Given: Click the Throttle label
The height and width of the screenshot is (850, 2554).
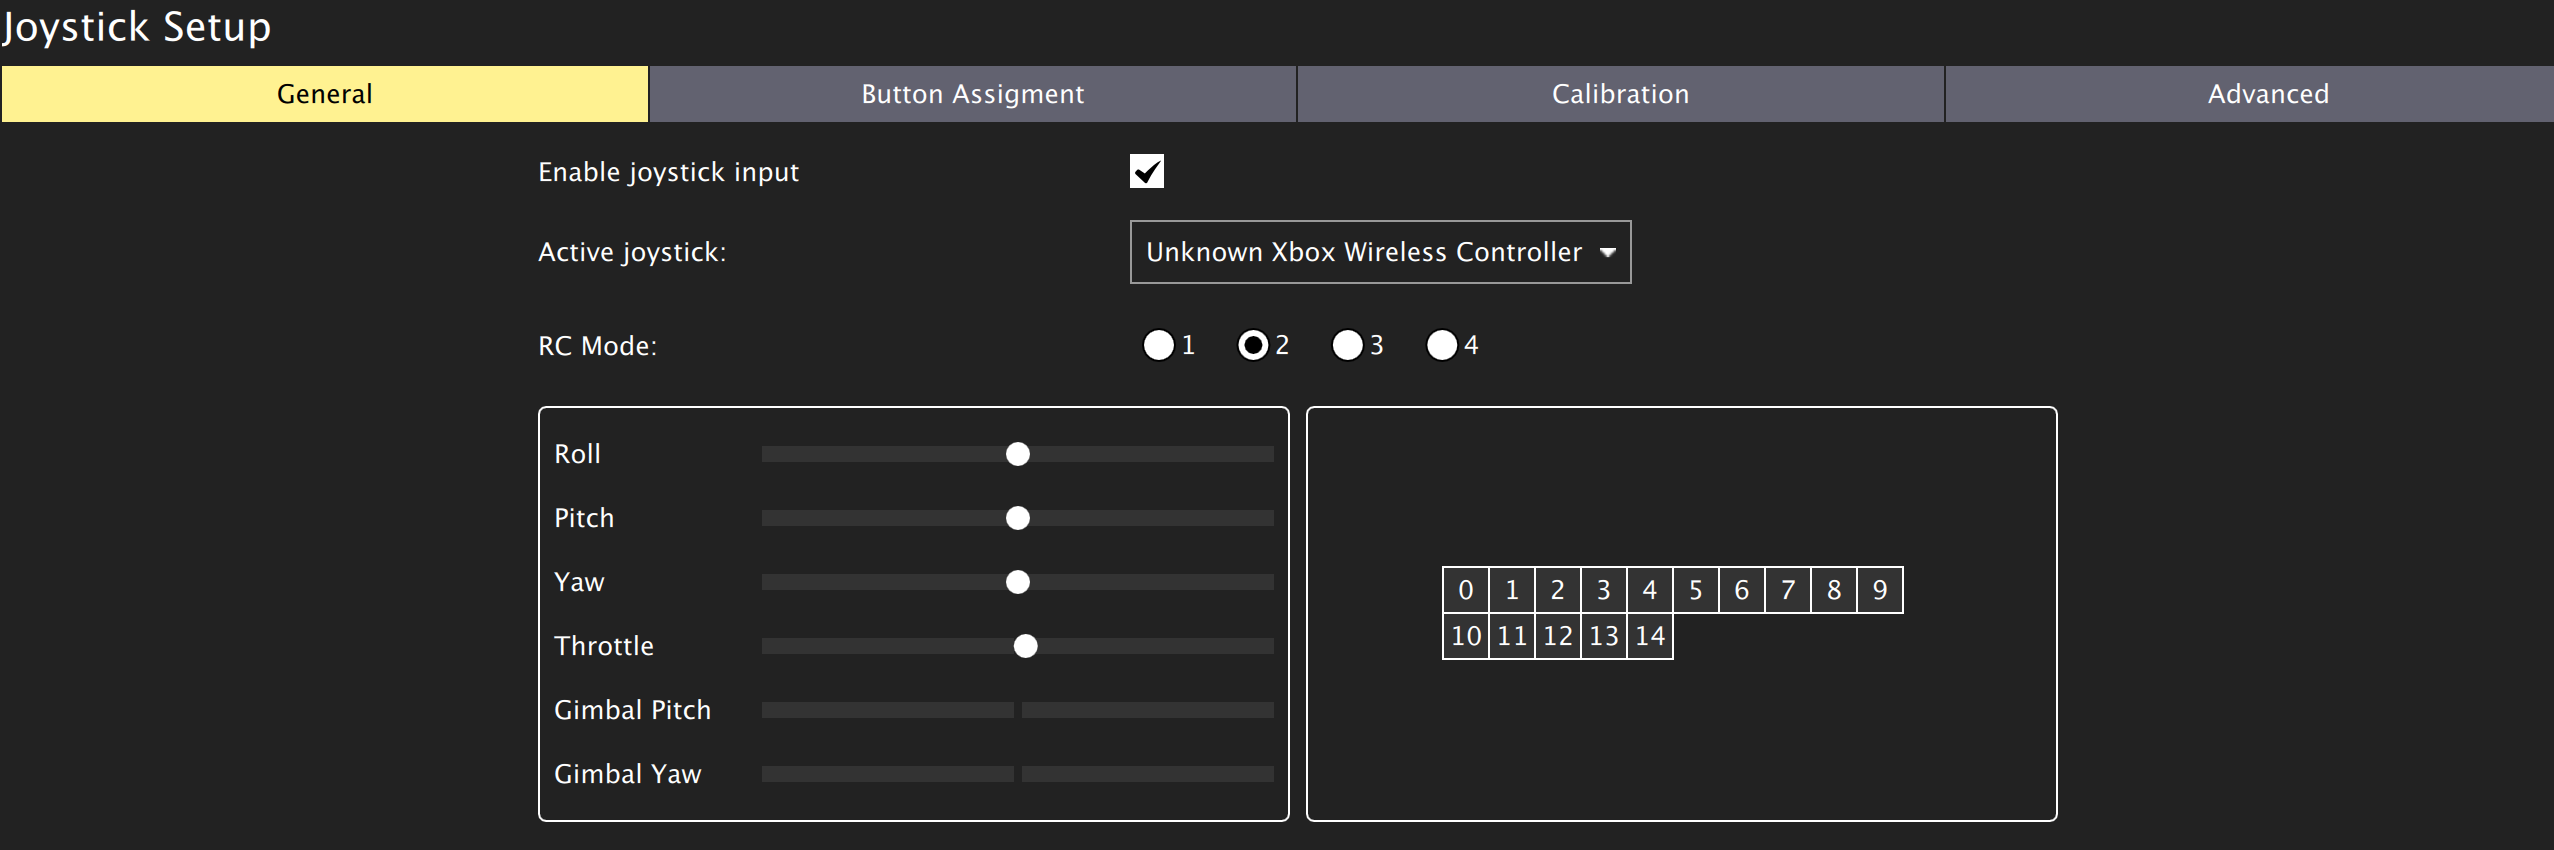Looking at the screenshot, I should click(x=604, y=646).
